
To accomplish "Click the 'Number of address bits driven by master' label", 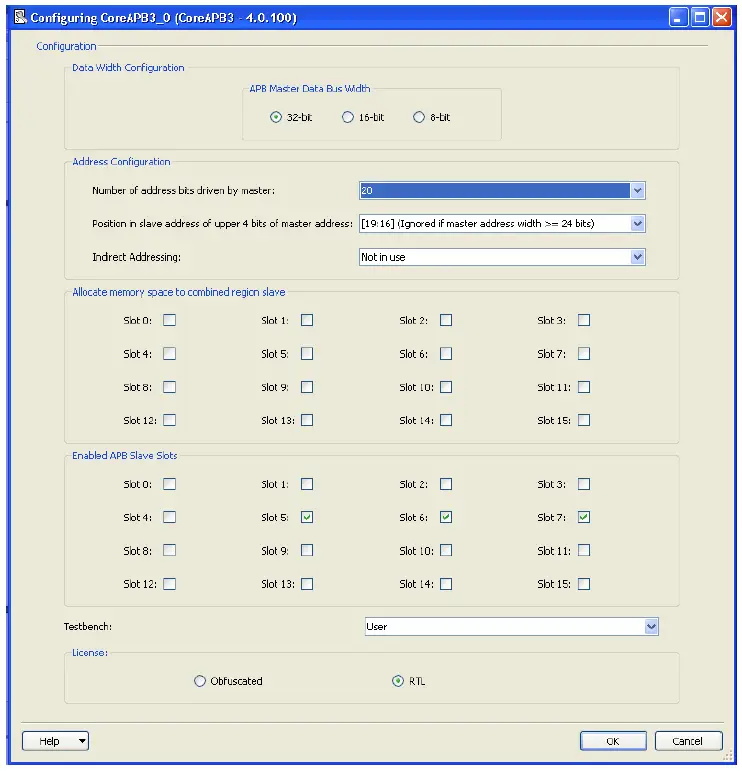I will click(183, 190).
